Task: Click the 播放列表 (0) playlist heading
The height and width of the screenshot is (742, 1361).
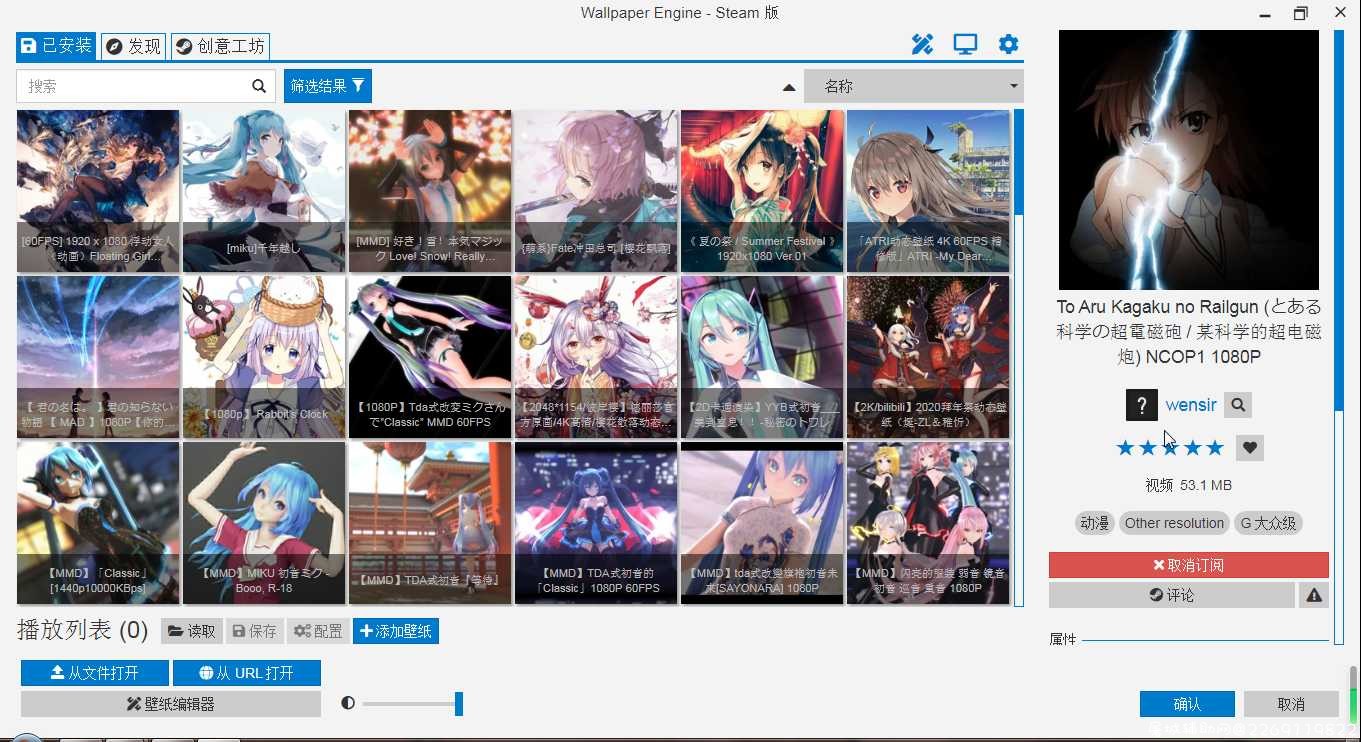Action: click(x=82, y=631)
